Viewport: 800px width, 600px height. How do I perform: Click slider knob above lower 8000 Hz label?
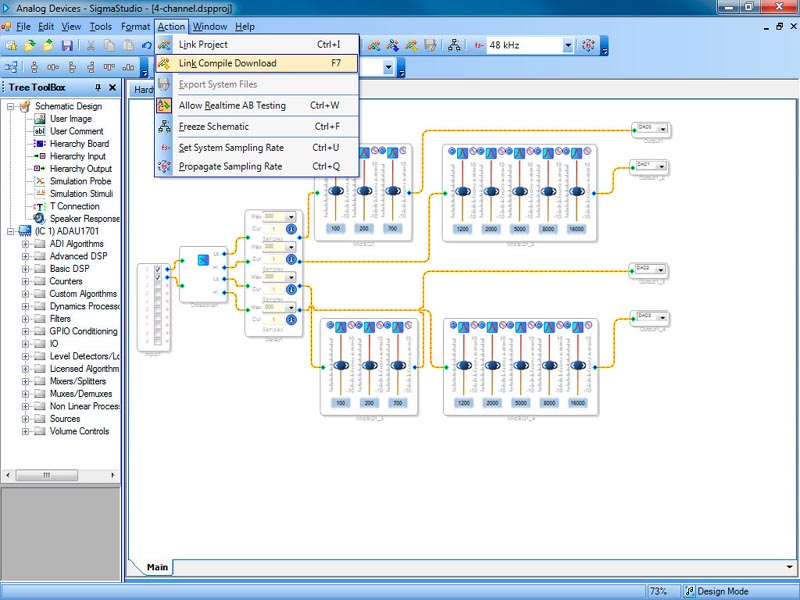click(549, 365)
